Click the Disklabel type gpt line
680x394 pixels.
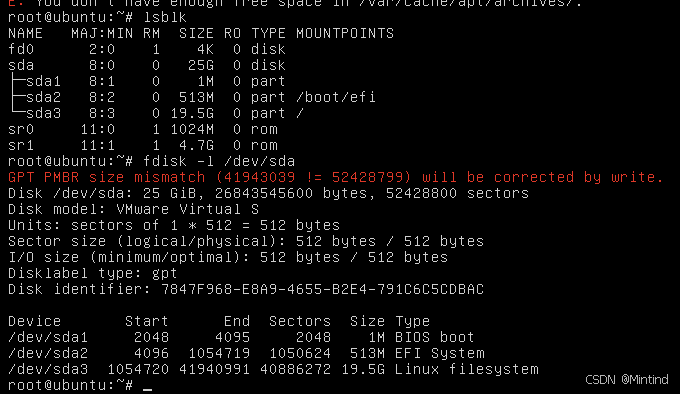click(x=93, y=274)
